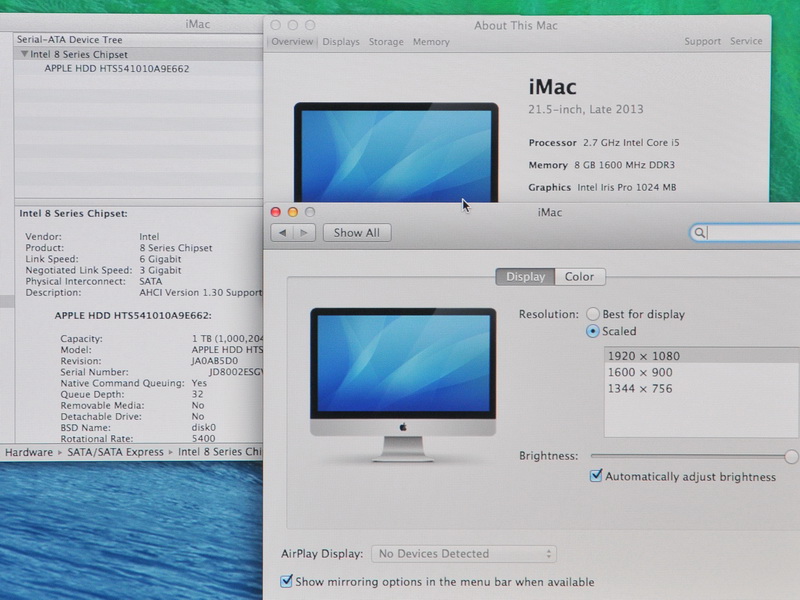
Task: Switch to the Color tab
Action: click(x=580, y=277)
